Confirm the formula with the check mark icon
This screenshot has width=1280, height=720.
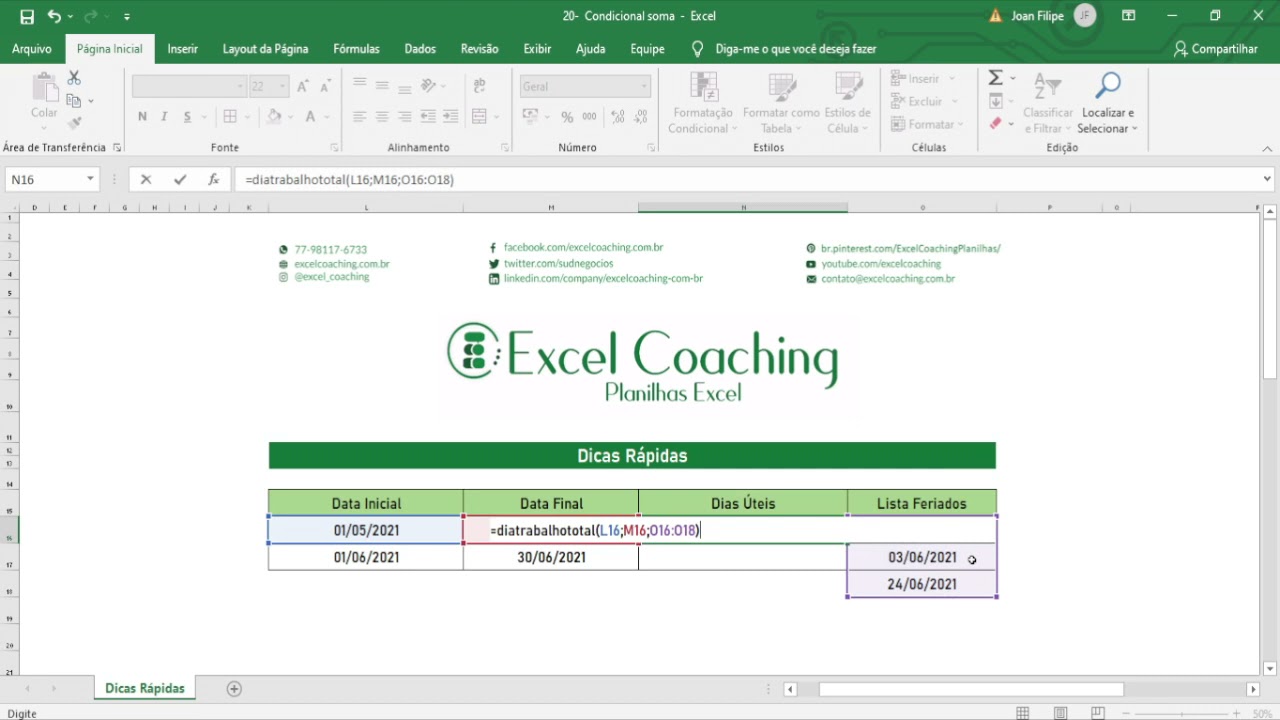[x=180, y=180]
